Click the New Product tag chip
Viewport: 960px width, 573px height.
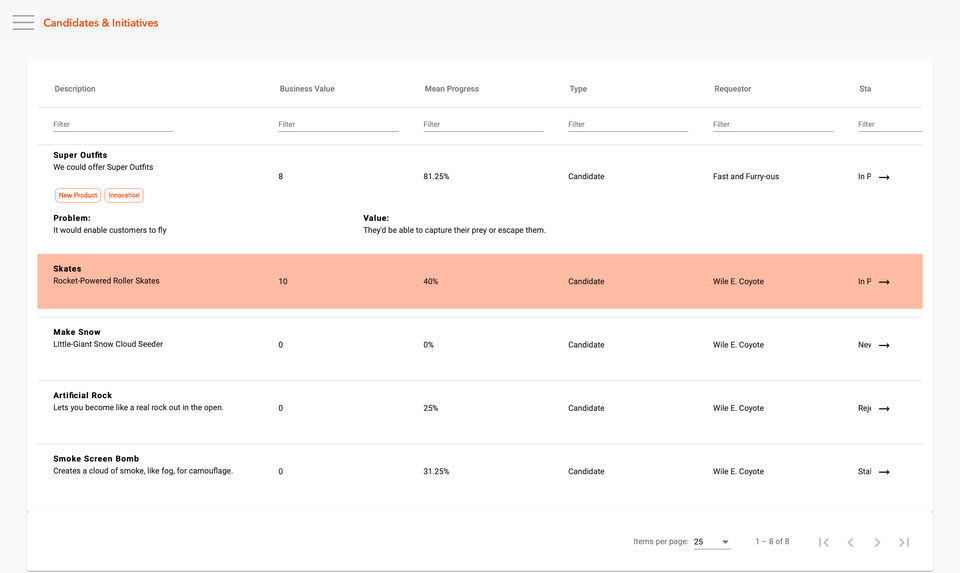click(x=78, y=195)
